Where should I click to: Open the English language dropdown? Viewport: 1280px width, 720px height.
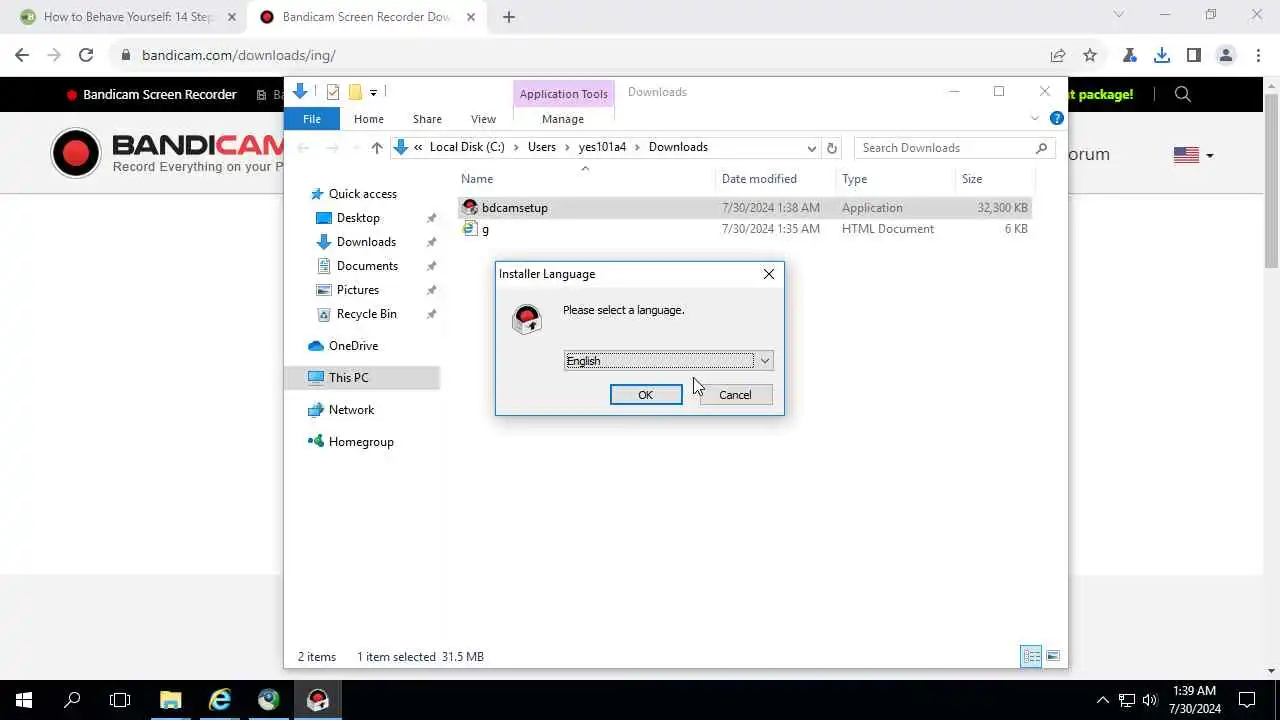coord(668,361)
